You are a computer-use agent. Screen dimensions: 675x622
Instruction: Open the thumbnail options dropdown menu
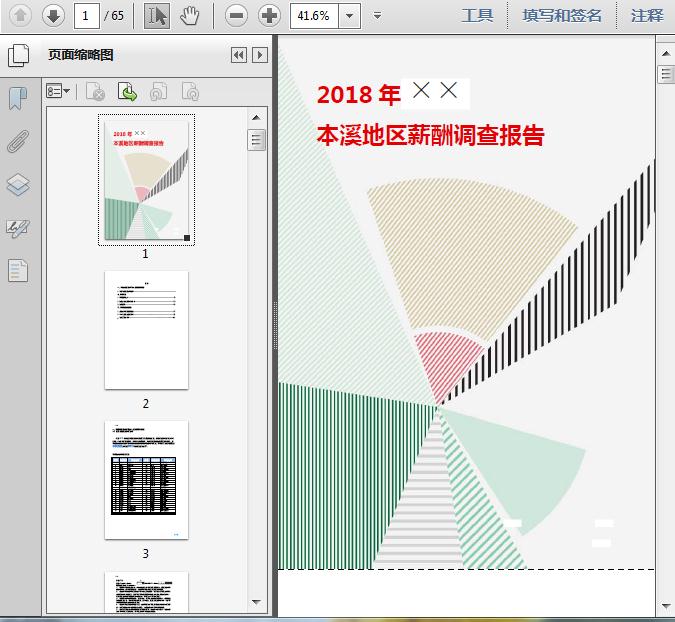pyautogui.click(x=58, y=91)
